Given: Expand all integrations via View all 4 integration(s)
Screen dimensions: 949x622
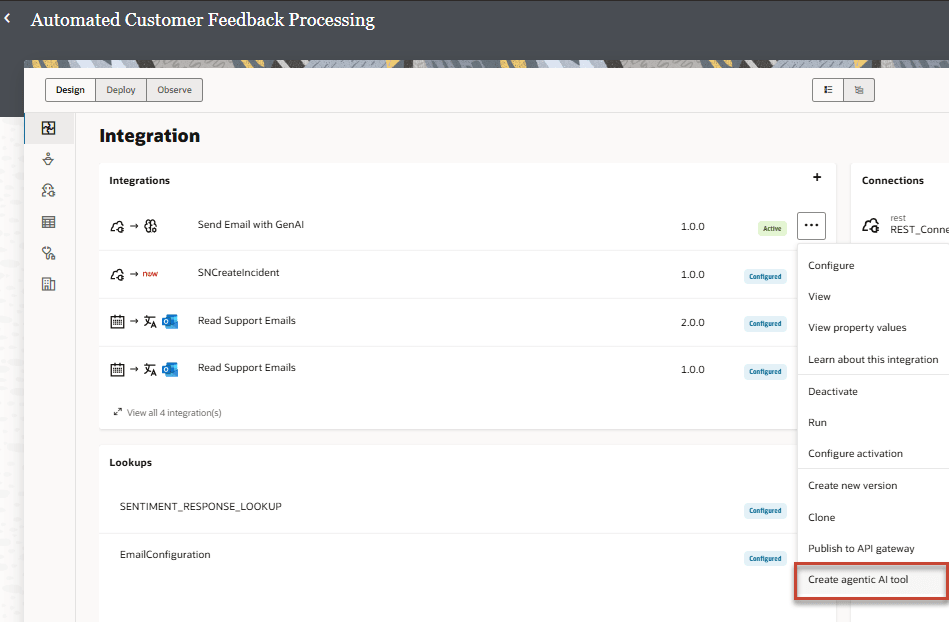Looking at the screenshot, I should coord(167,411).
